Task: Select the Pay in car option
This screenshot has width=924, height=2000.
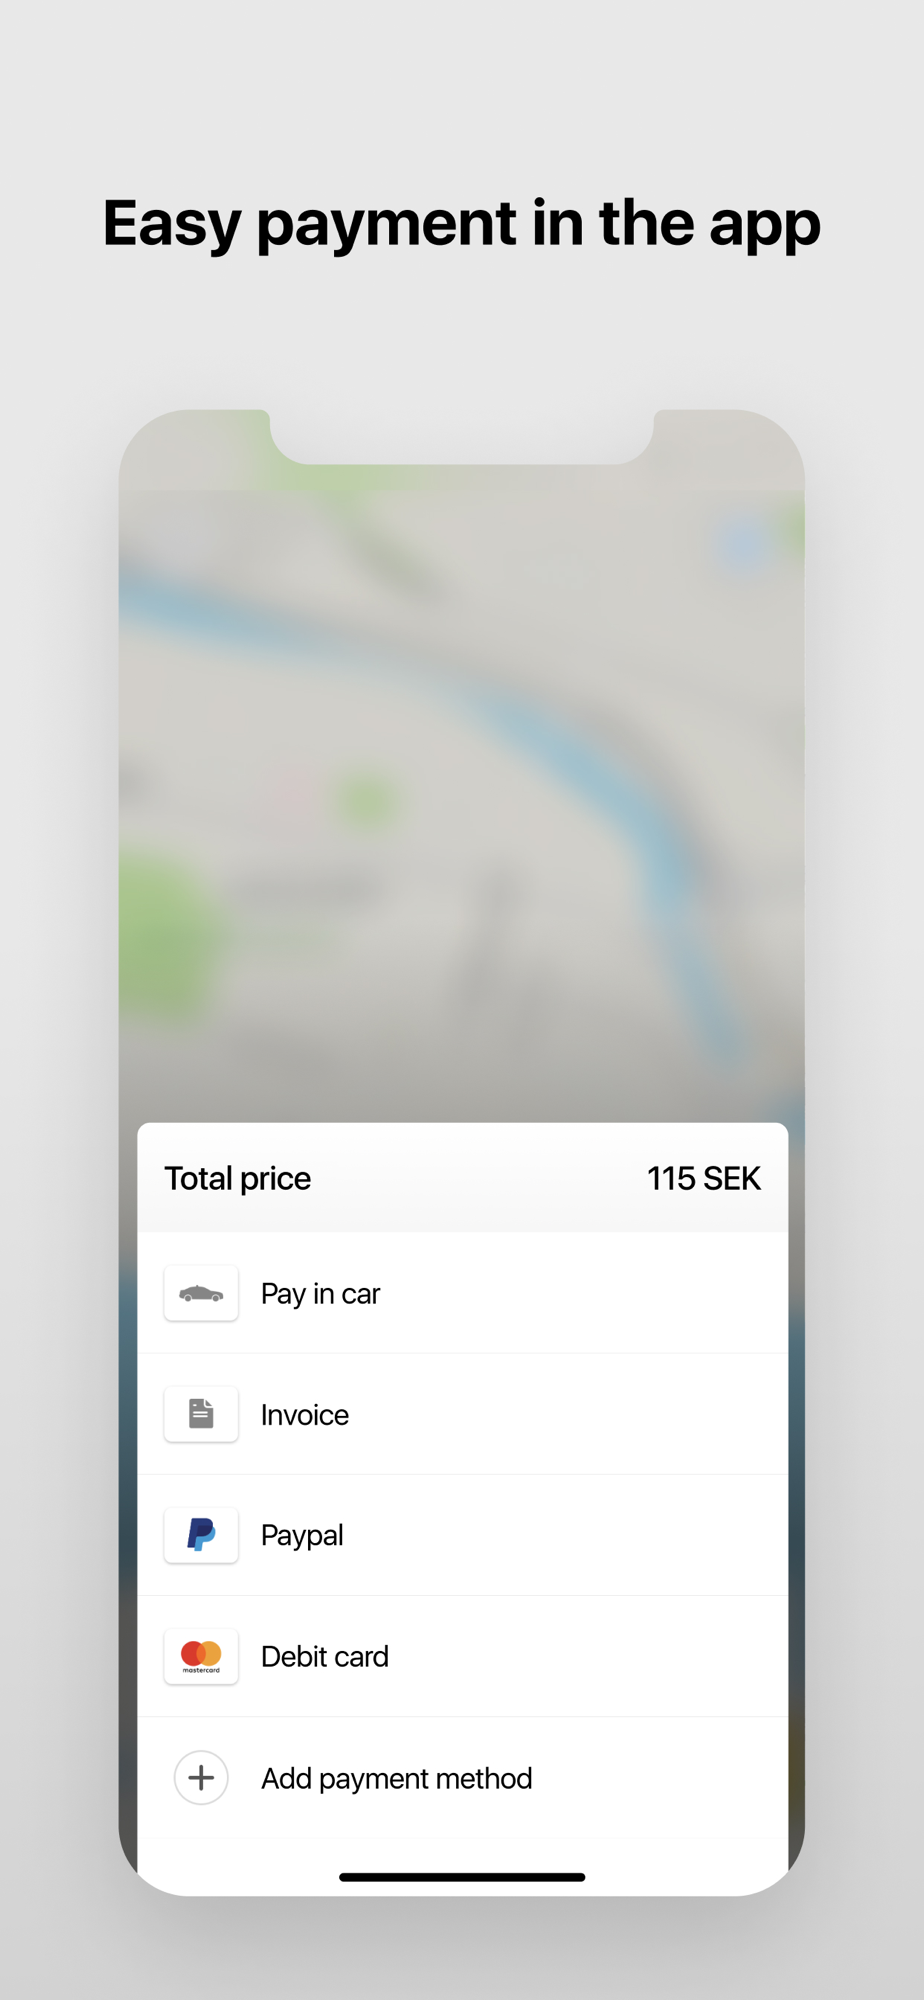Action: click(x=462, y=1293)
